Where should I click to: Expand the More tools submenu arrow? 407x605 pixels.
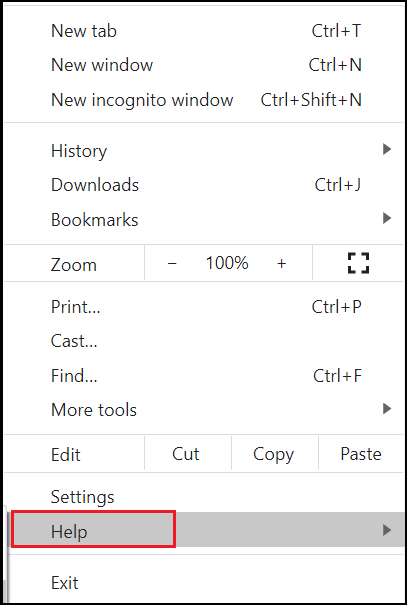[387, 409]
